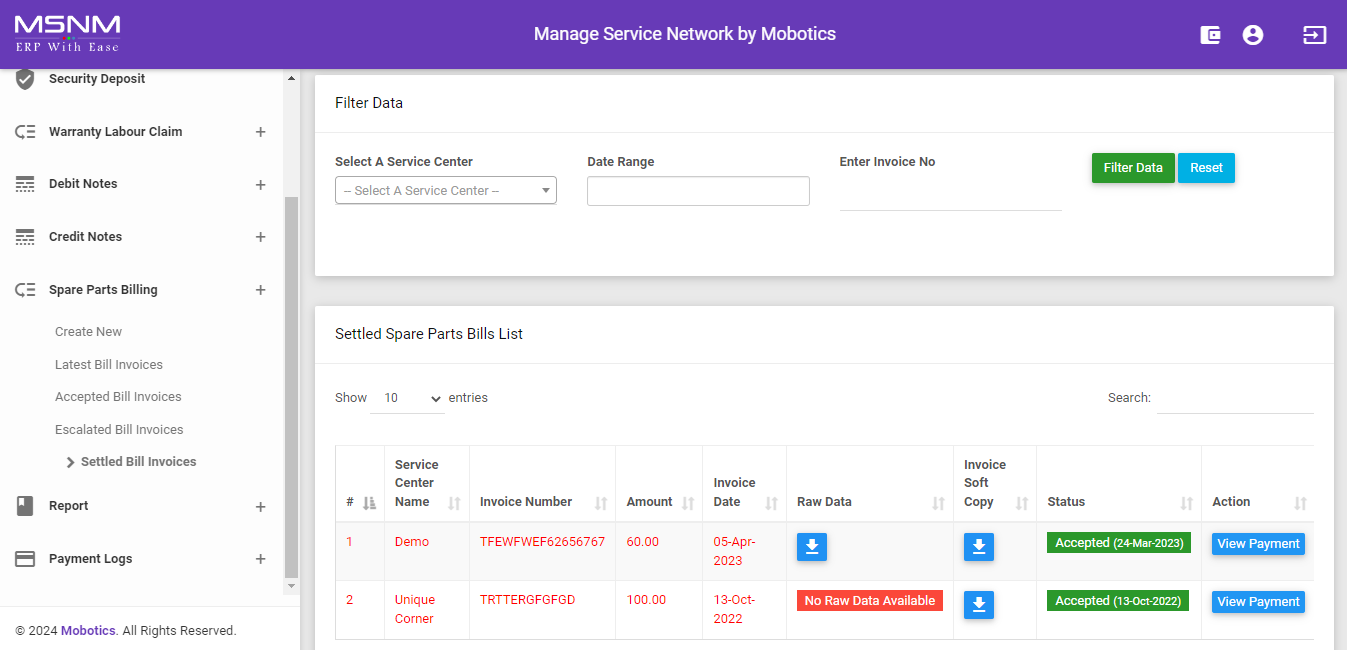Open Select A Service Center dropdown
This screenshot has width=1347, height=650.
pyautogui.click(x=445, y=190)
